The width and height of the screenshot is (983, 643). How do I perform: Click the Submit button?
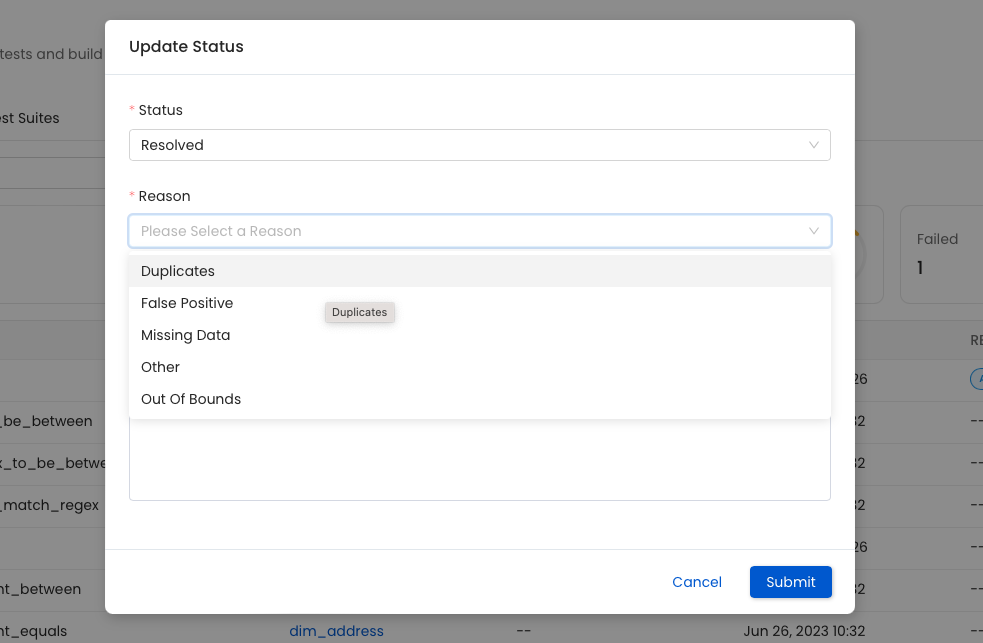790,582
